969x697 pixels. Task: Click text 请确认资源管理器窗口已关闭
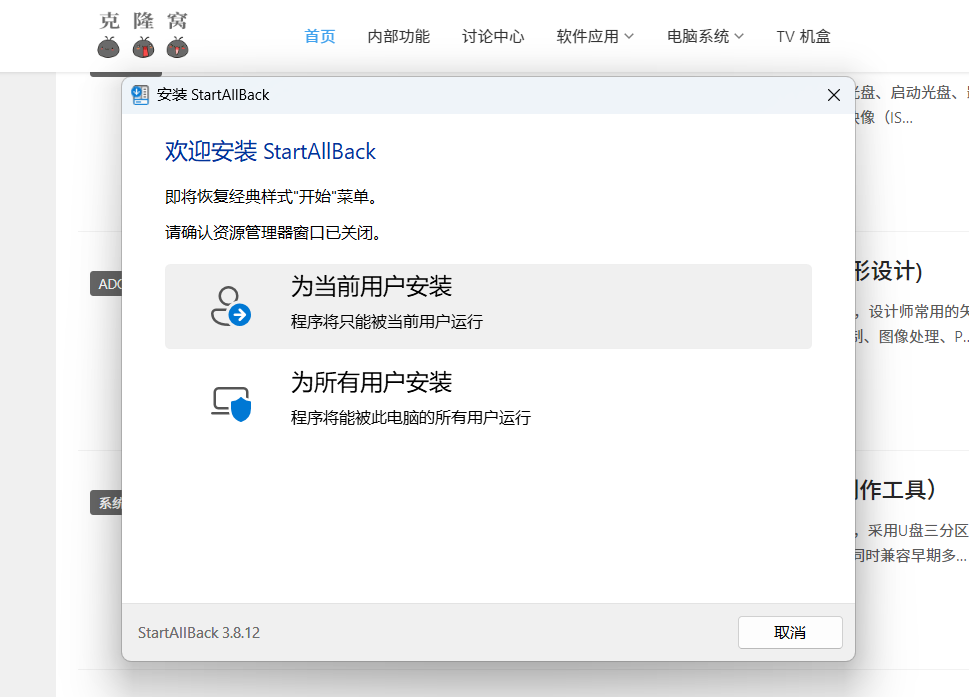[273, 233]
